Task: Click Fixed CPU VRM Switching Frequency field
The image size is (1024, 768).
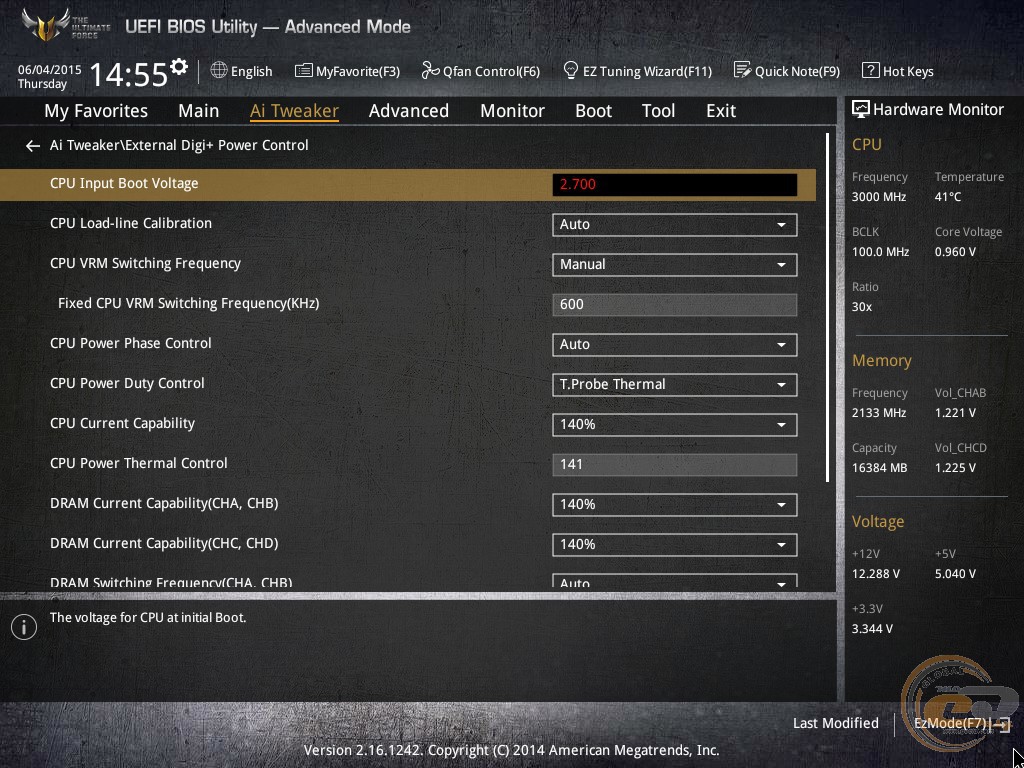Action: point(675,305)
